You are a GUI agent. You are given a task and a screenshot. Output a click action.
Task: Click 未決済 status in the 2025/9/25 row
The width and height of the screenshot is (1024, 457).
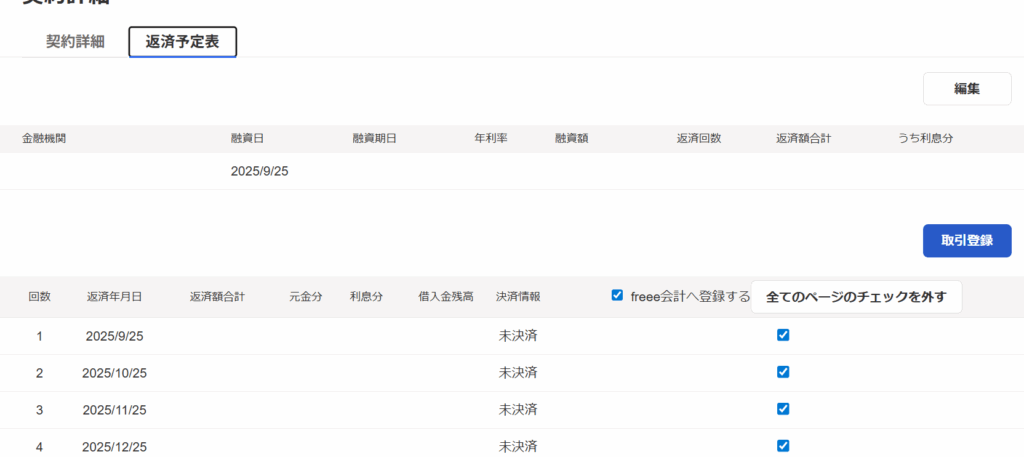coord(518,336)
